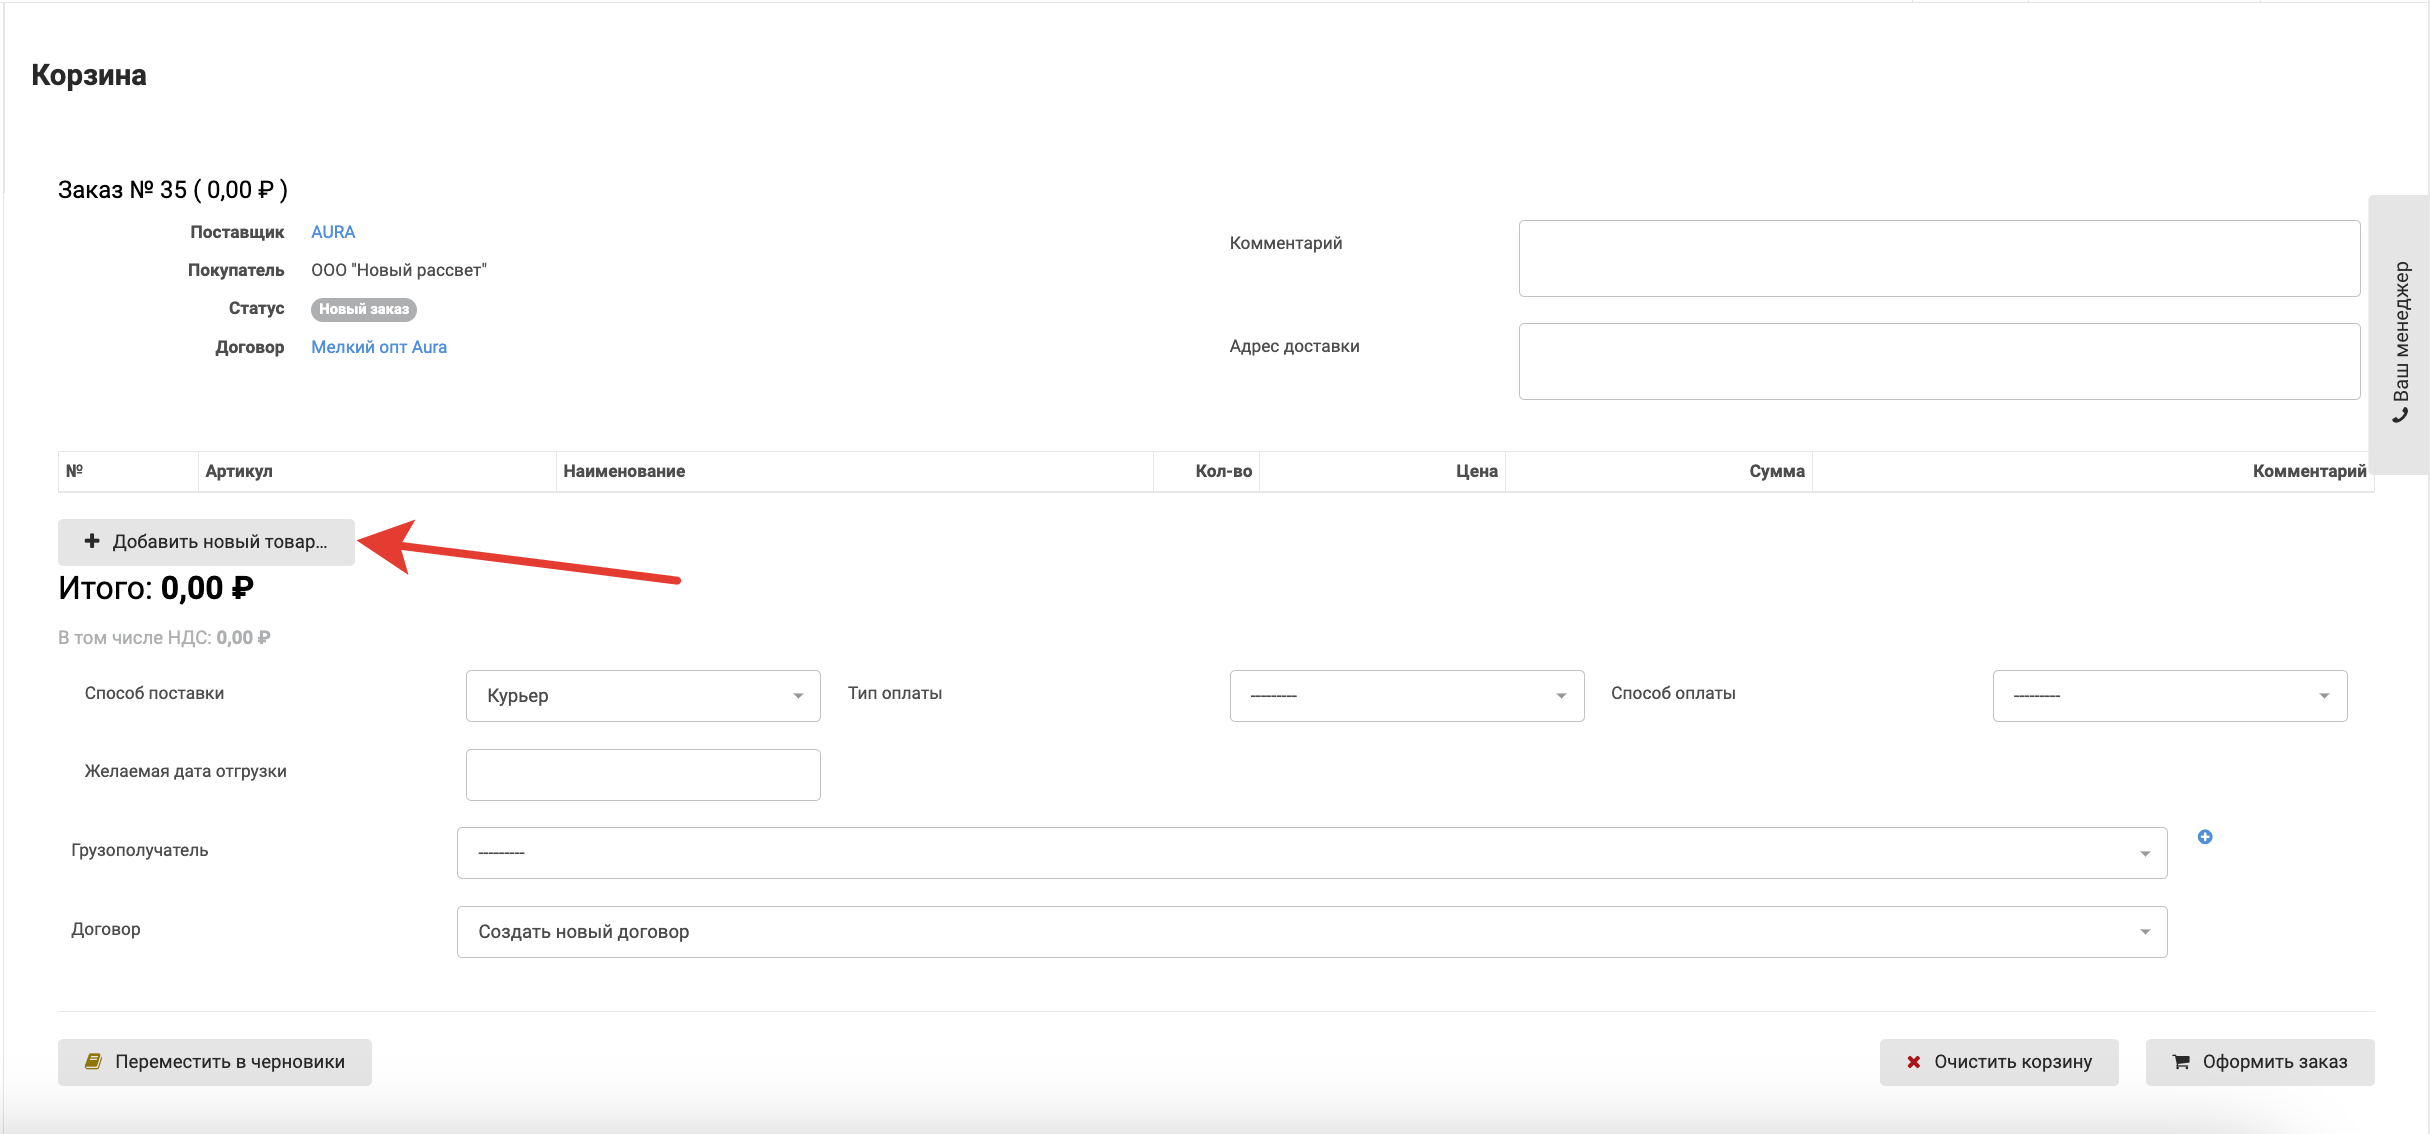
Task: Click the cart icon on Оформить заказ
Action: point(2181,1062)
